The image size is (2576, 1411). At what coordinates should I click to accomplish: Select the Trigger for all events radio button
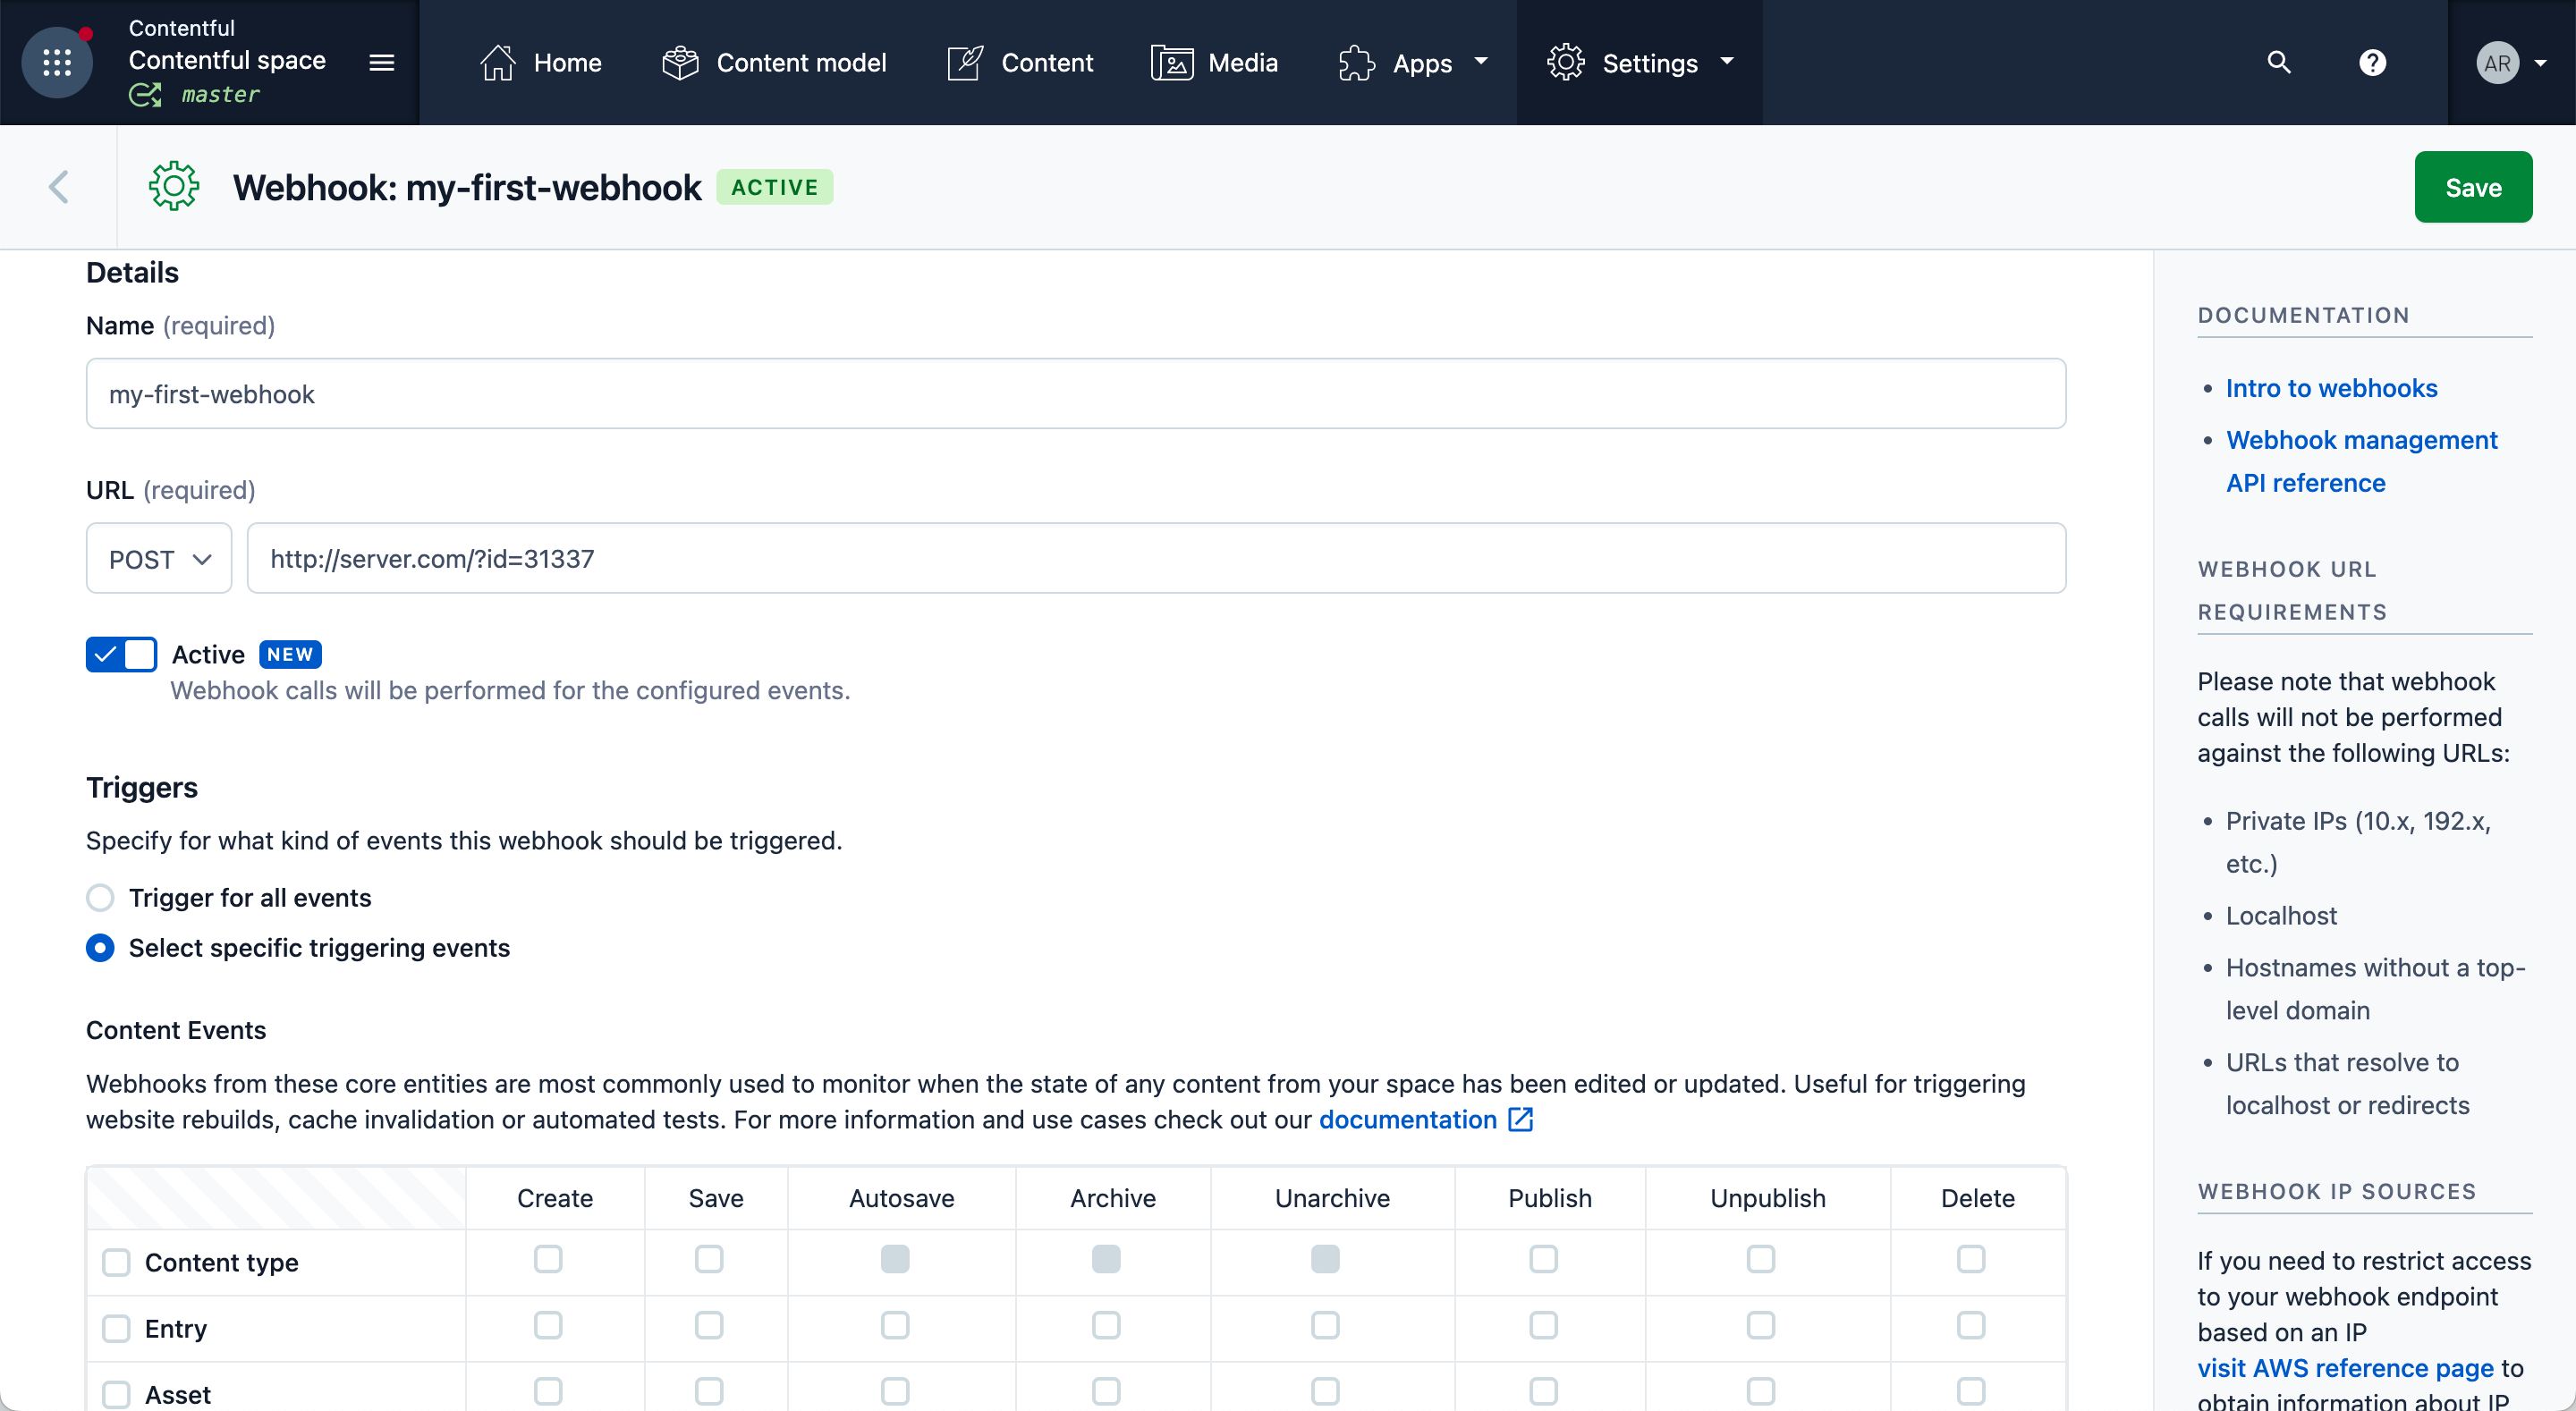point(101,899)
